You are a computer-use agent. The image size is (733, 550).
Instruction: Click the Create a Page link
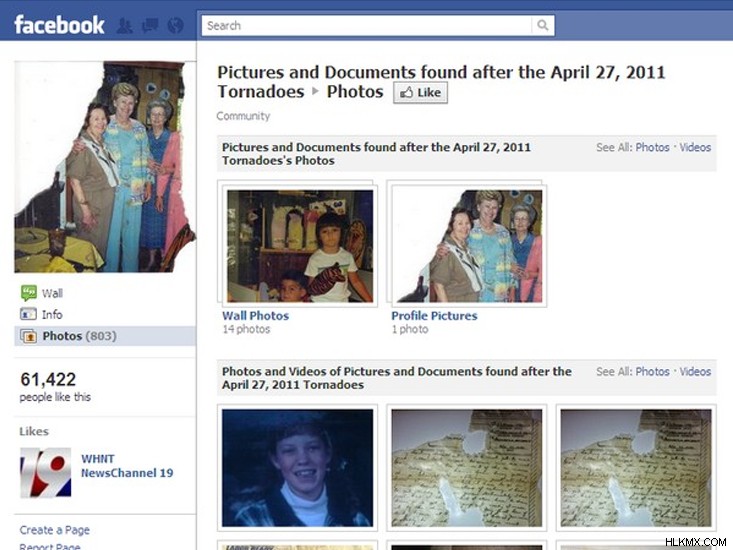[x=54, y=530]
